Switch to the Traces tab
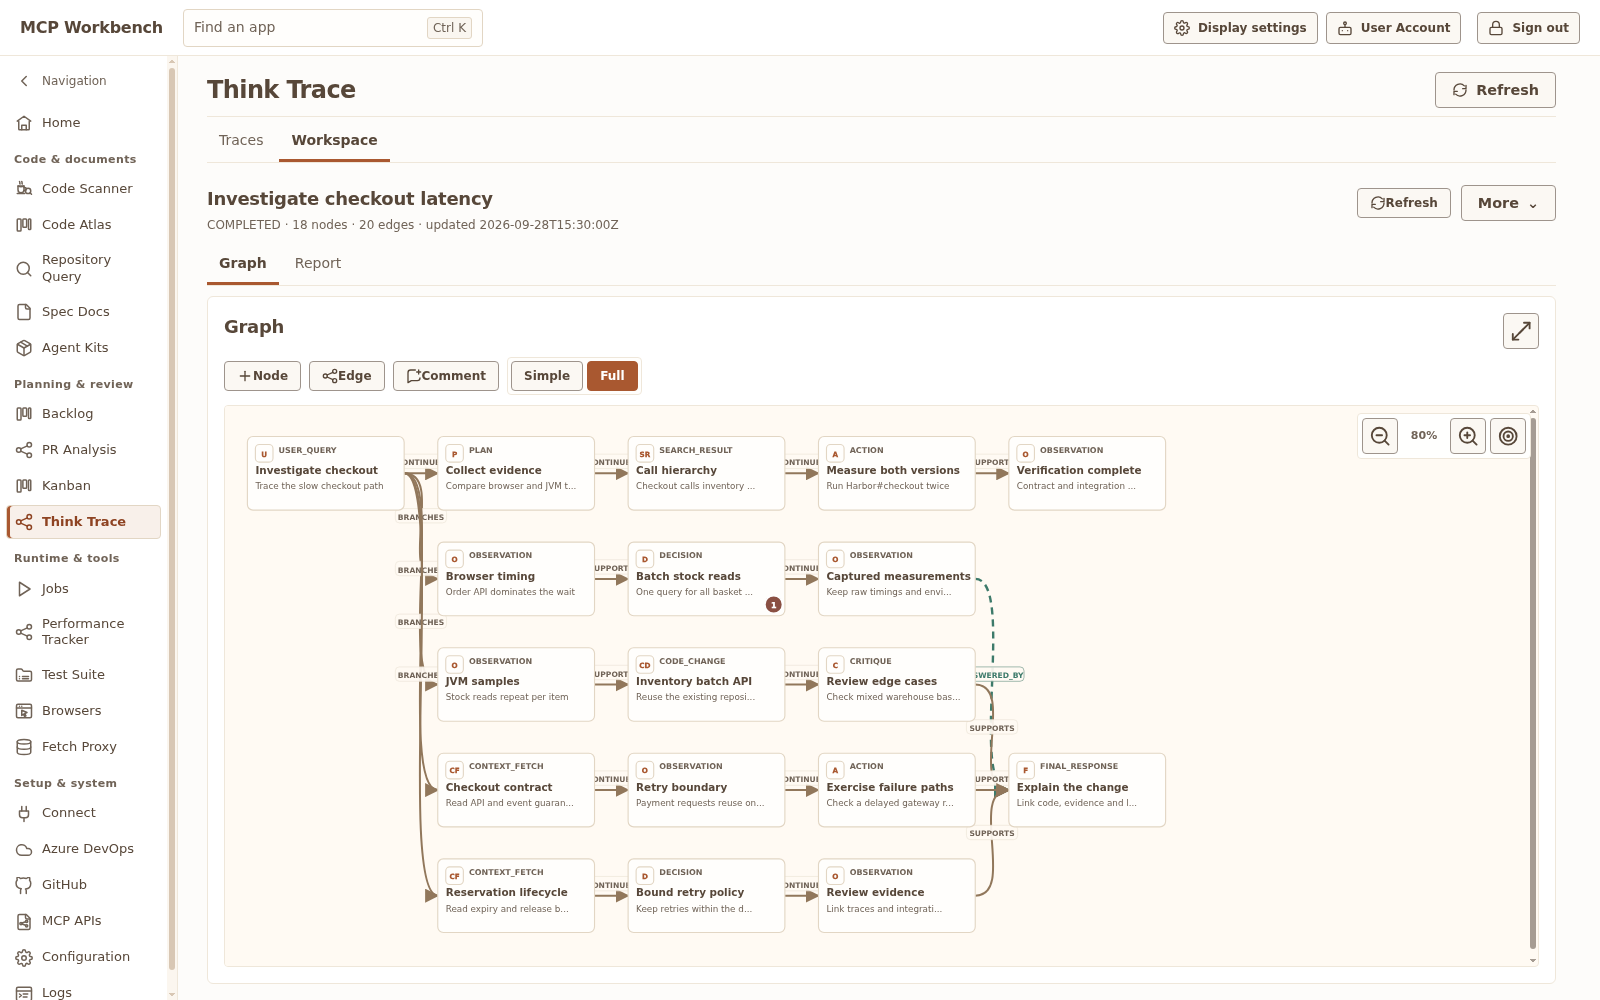The height and width of the screenshot is (1000, 1600). tap(241, 140)
